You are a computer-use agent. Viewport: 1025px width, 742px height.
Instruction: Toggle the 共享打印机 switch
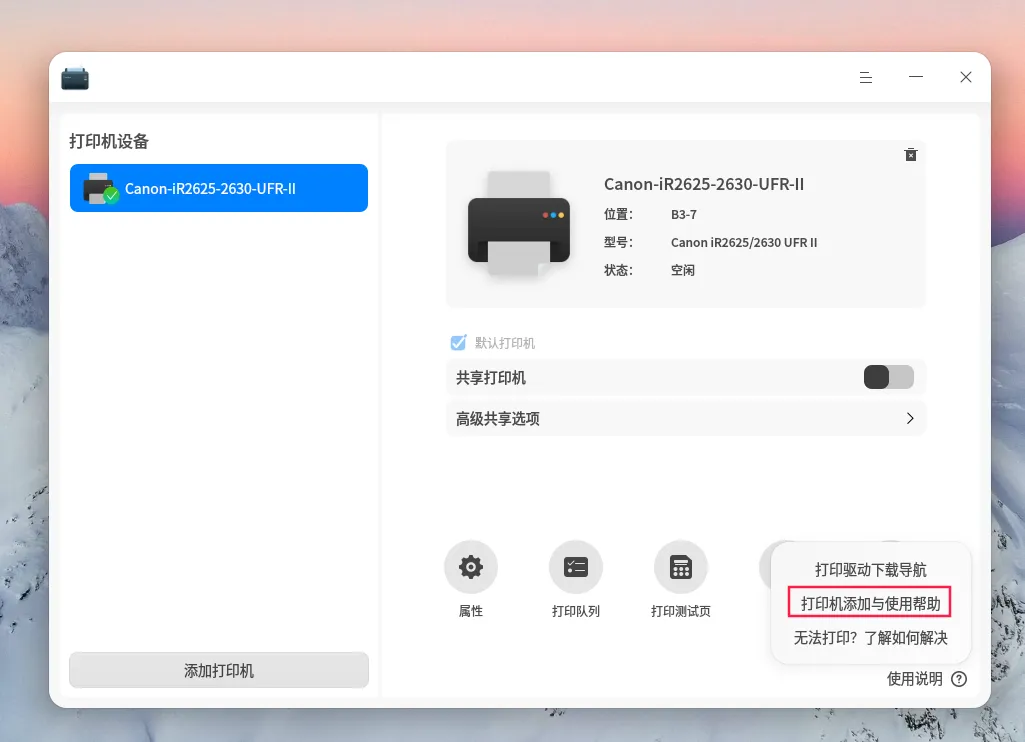tap(888, 377)
